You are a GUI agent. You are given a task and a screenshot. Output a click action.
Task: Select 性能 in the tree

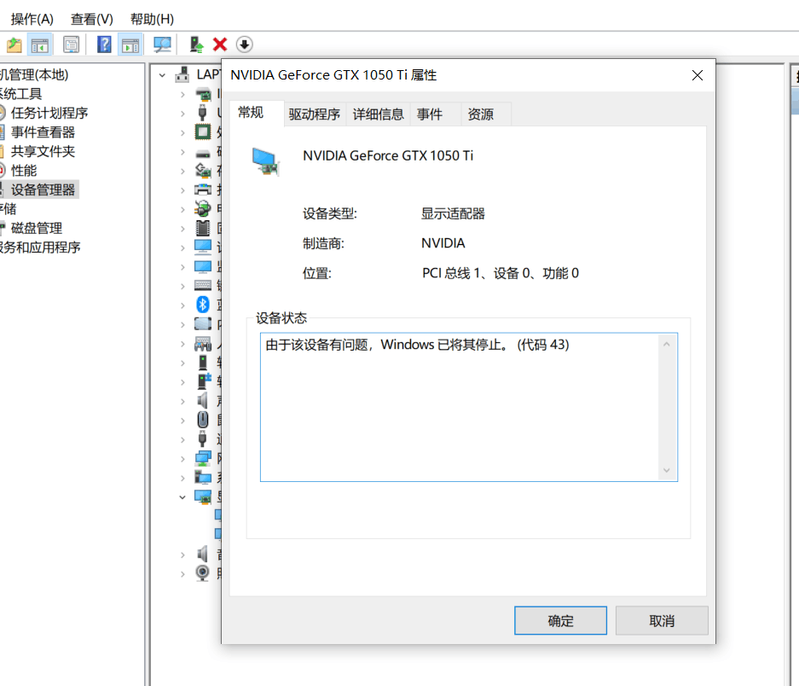coord(24,170)
